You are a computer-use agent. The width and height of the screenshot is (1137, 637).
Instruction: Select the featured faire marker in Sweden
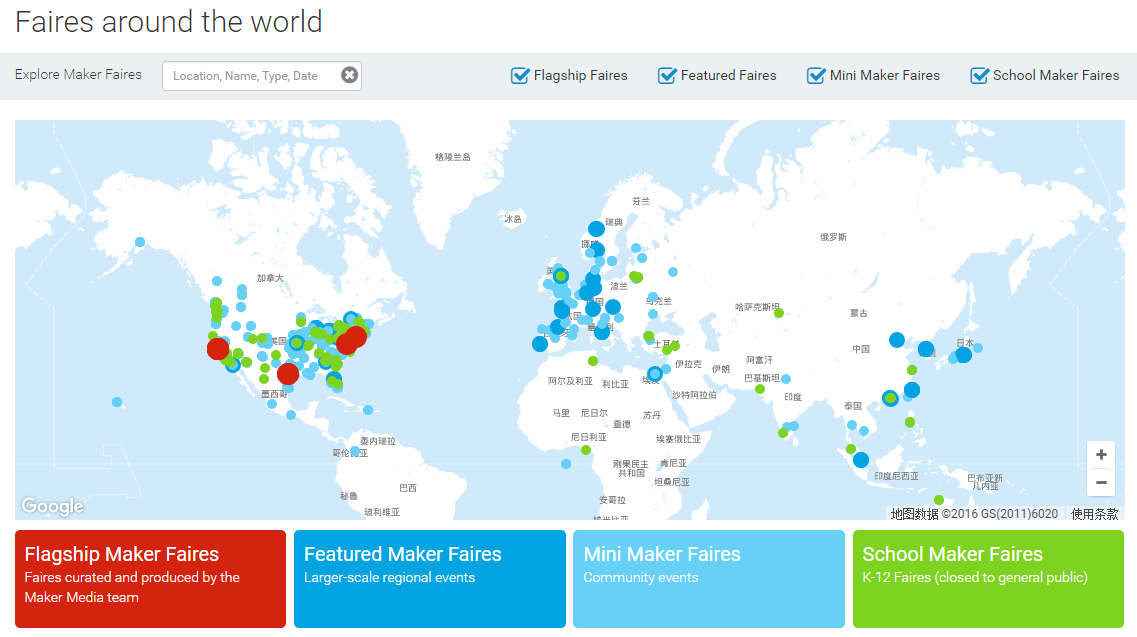tap(596, 229)
